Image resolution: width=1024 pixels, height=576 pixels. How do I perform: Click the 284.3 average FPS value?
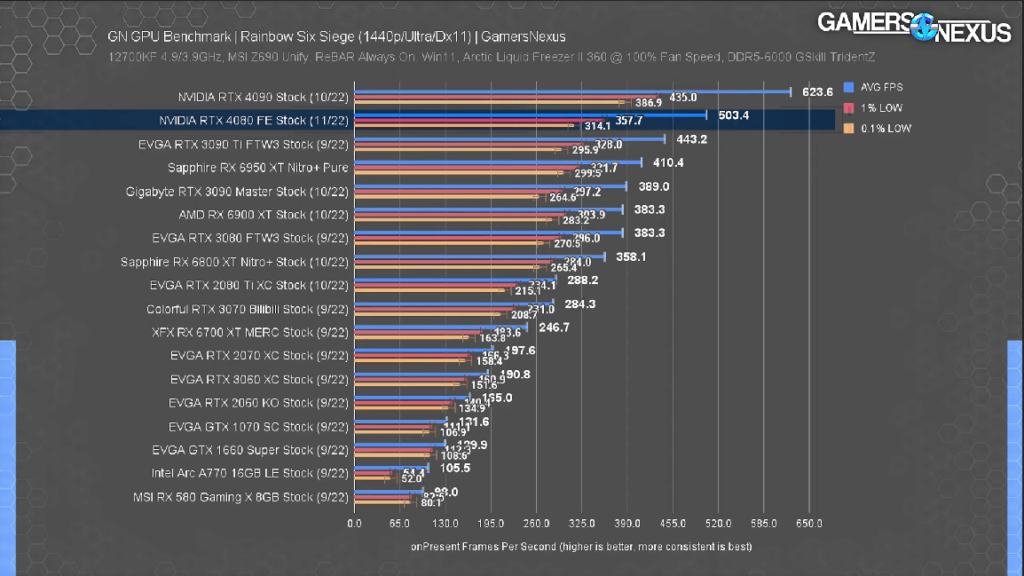(580, 304)
